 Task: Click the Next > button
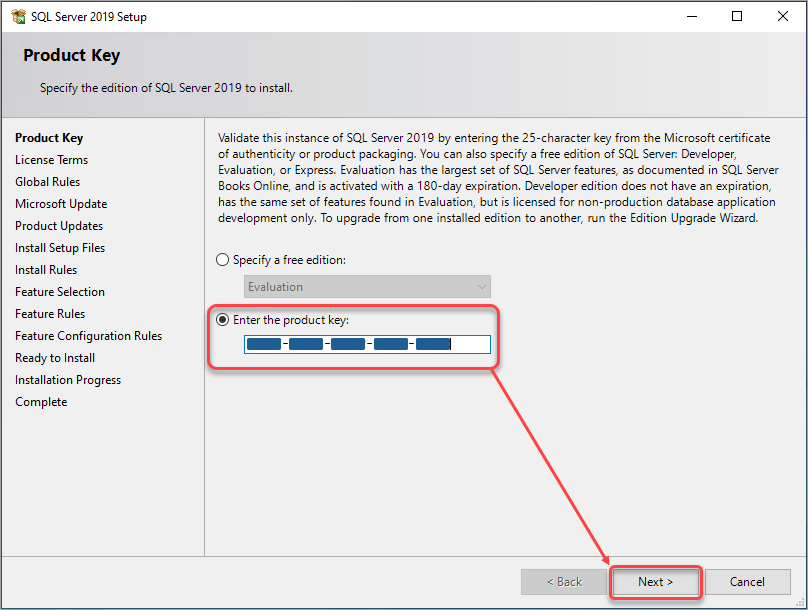(655, 582)
